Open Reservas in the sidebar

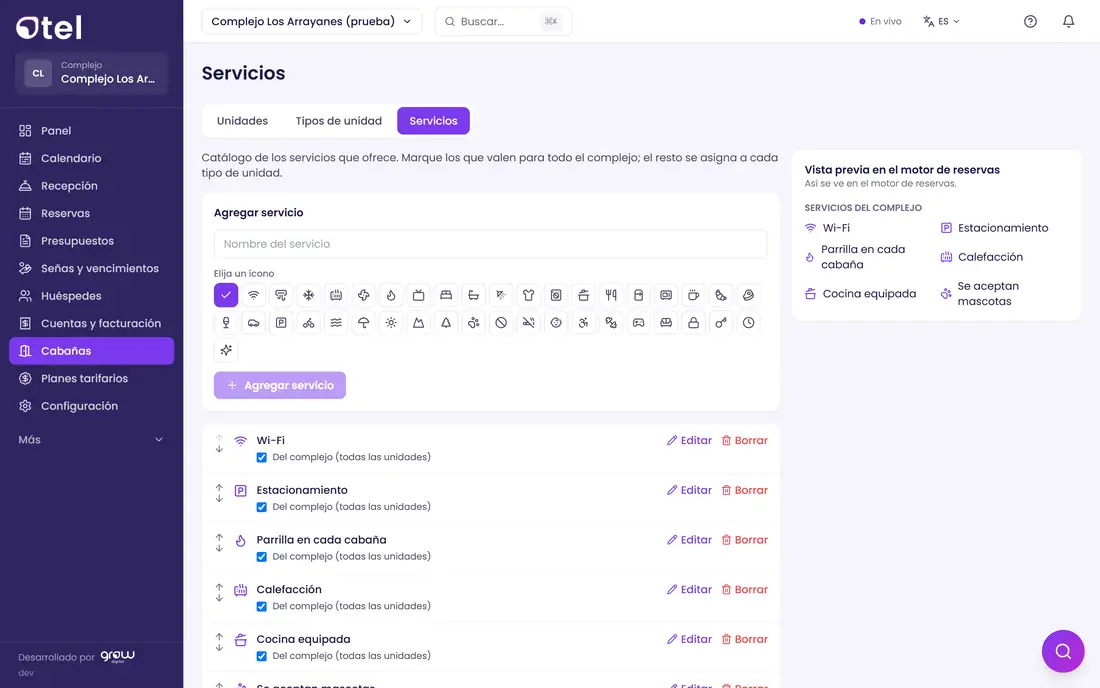pyautogui.click(x=91, y=213)
